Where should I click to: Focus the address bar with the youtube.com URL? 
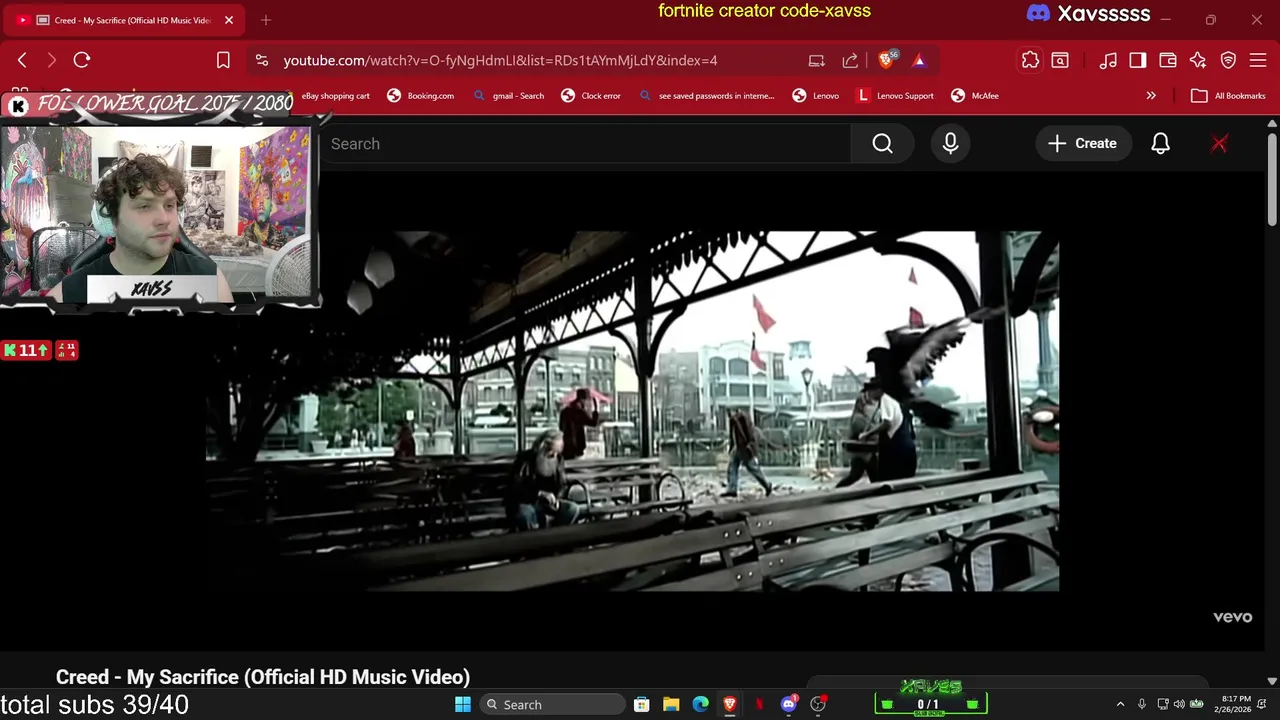(x=500, y=60)
